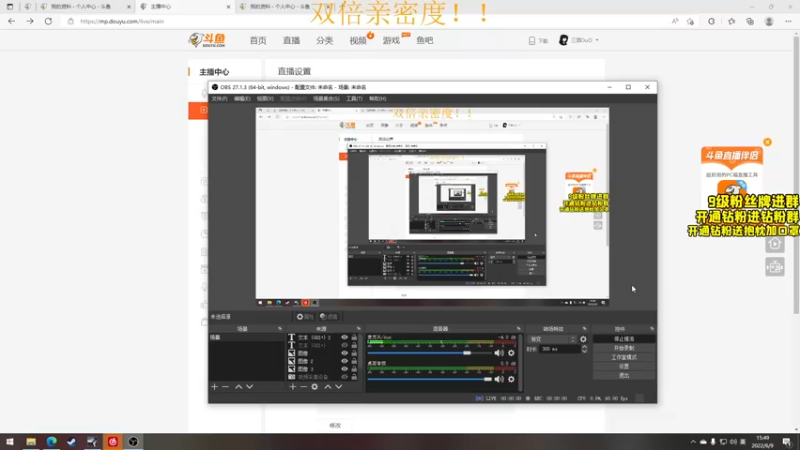Open 滤镜 filters button above Scenes panel
This screenshot has height=450, width=800.
329,317
